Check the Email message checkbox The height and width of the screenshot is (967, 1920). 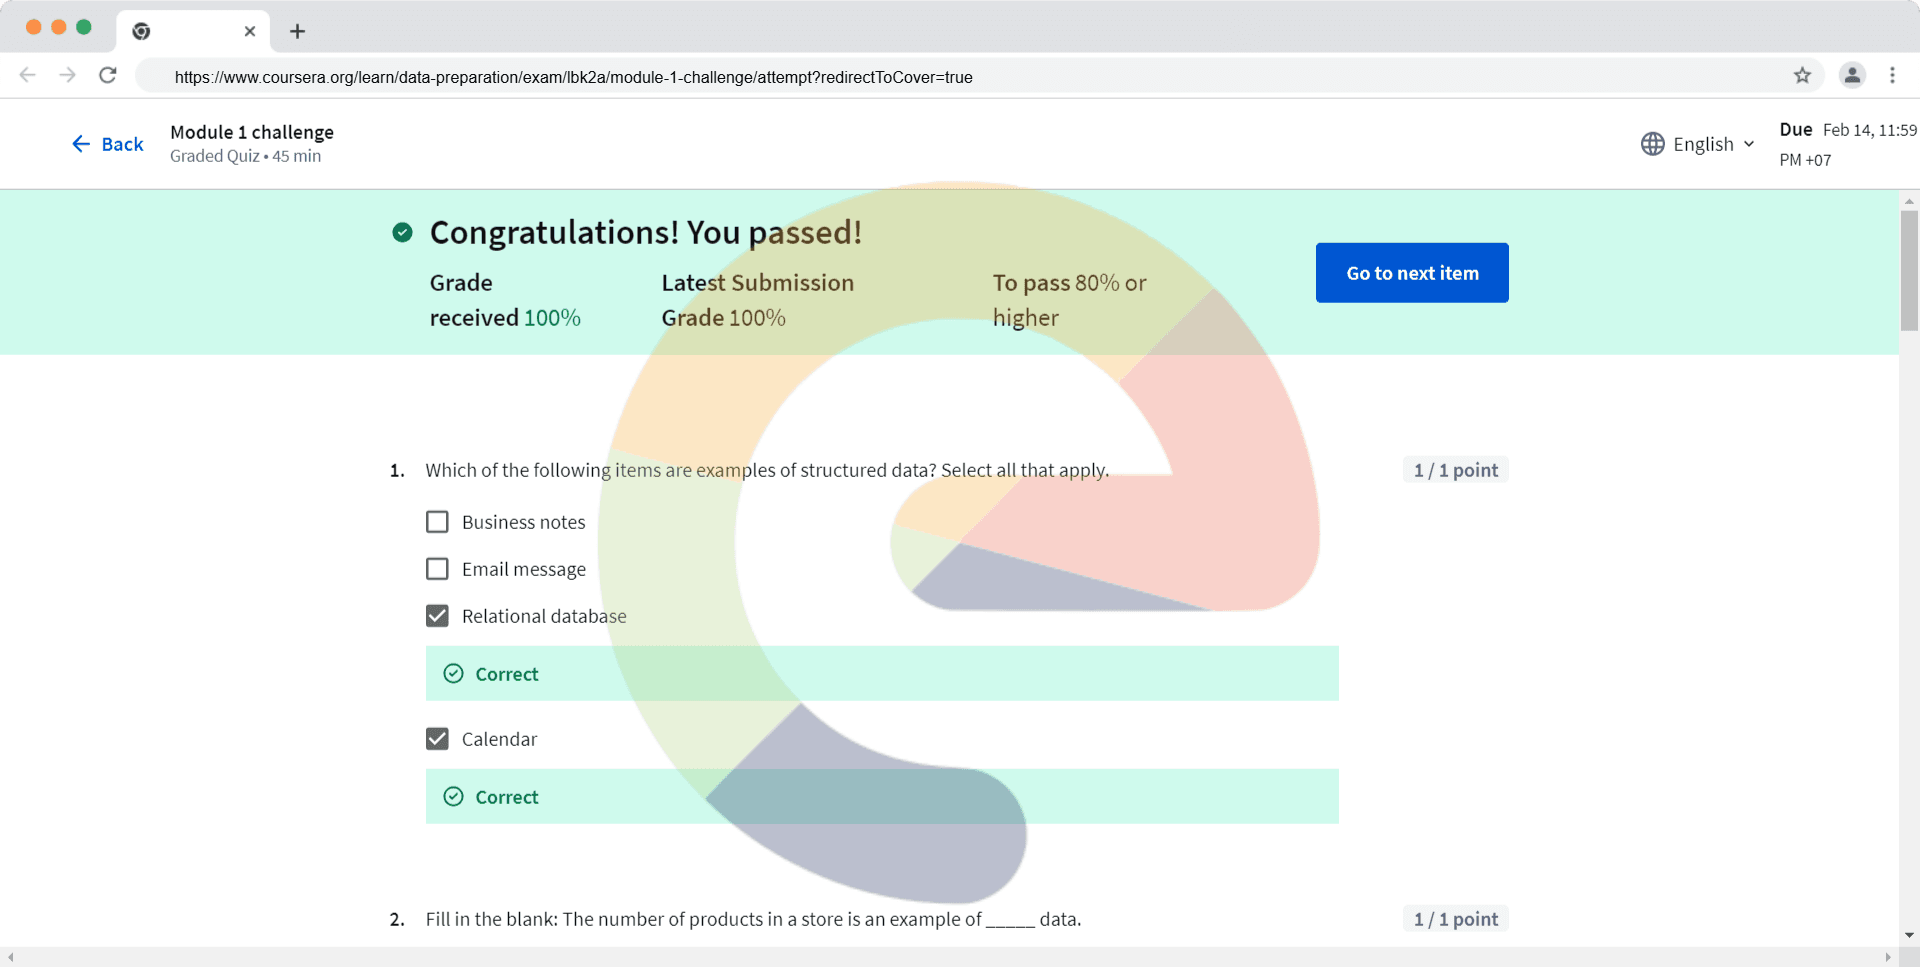437,569
